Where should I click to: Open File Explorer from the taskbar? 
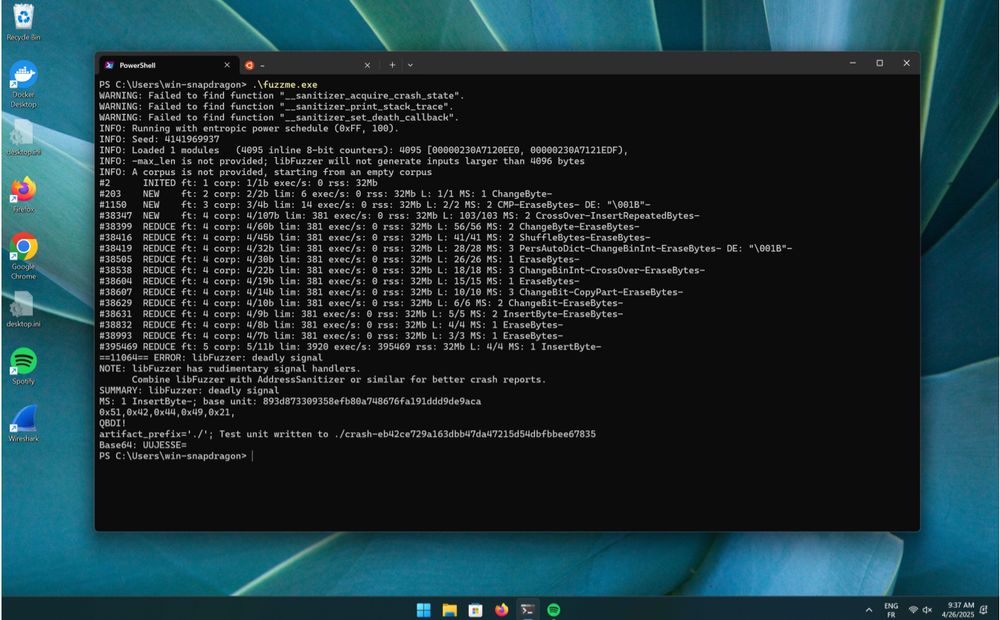tap(450, 610)
